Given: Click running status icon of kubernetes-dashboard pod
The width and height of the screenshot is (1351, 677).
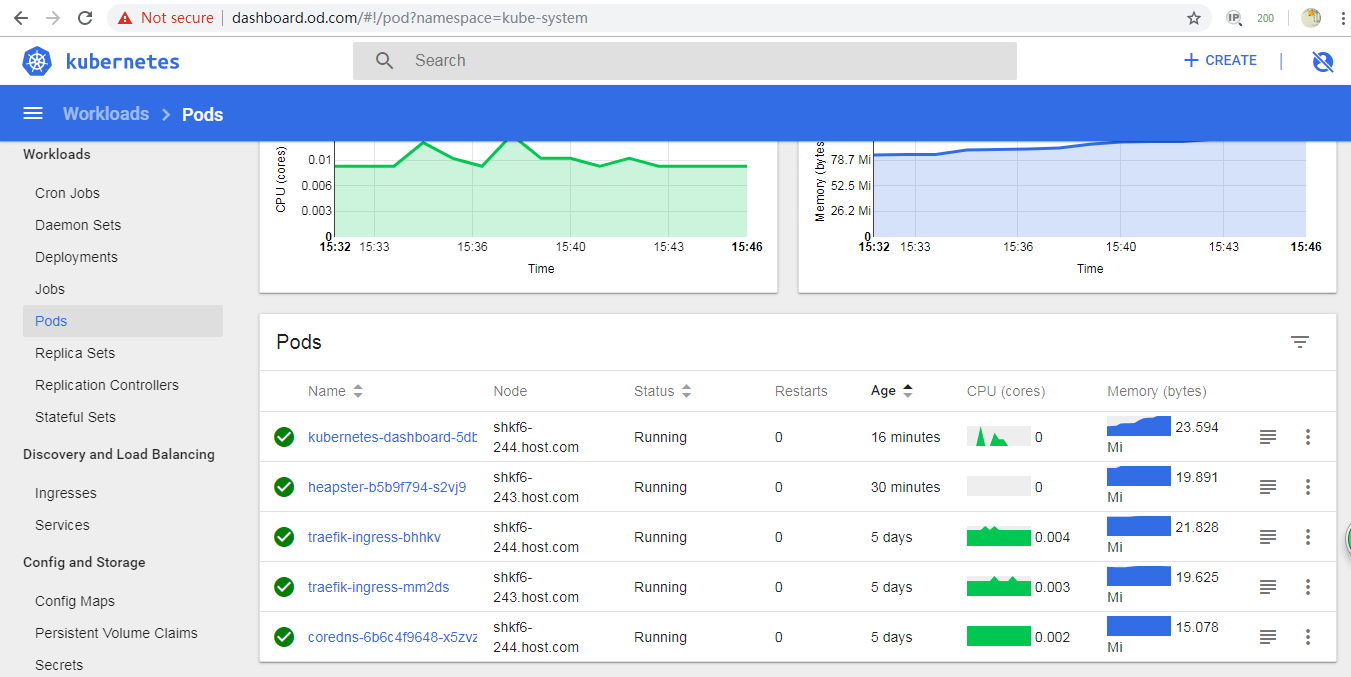Looking at the screenshot, I should point(284,437).
